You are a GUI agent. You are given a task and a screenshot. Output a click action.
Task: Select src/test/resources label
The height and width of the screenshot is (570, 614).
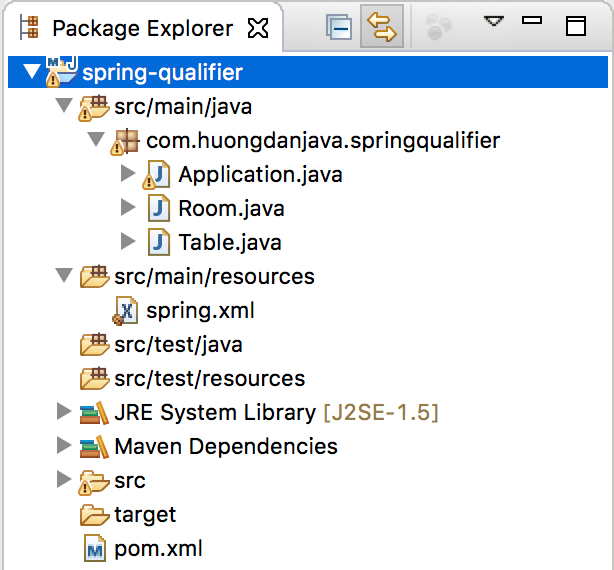coord(209,379)
